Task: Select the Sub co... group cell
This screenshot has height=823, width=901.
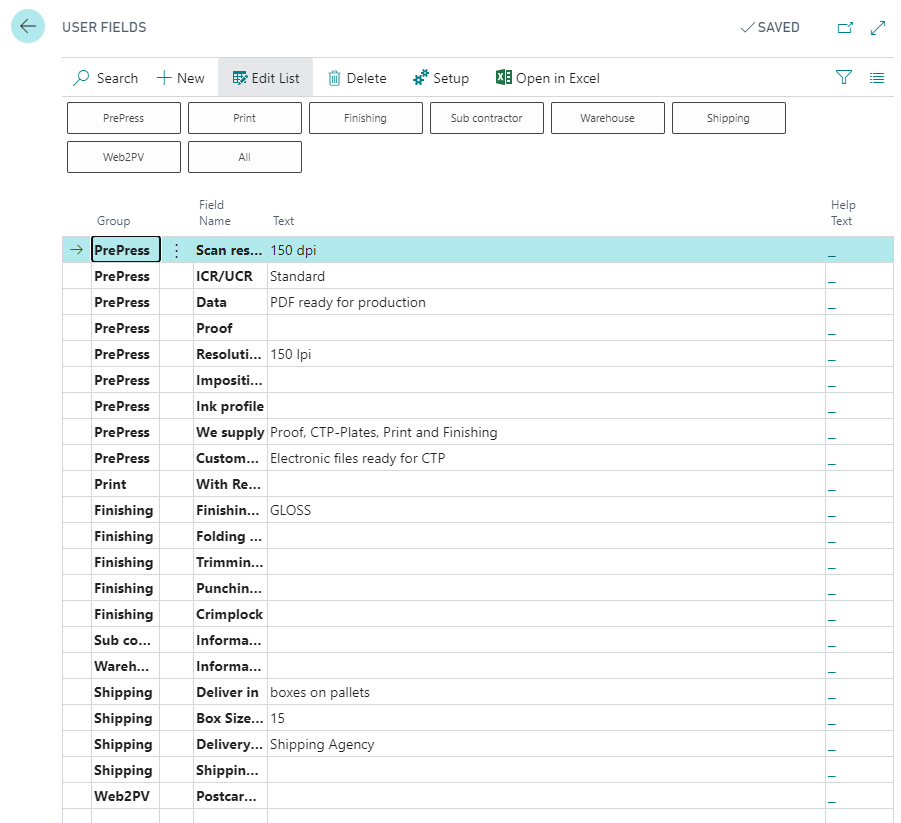Action: point(125,640)
